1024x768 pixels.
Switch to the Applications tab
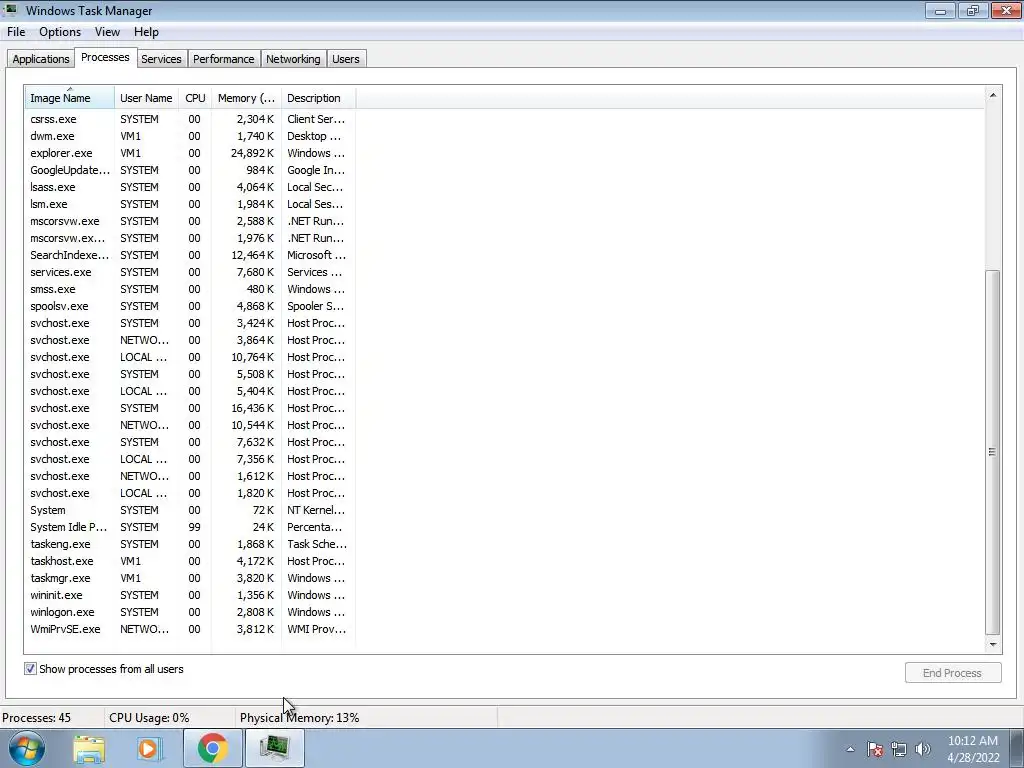(x=40, y=59)
